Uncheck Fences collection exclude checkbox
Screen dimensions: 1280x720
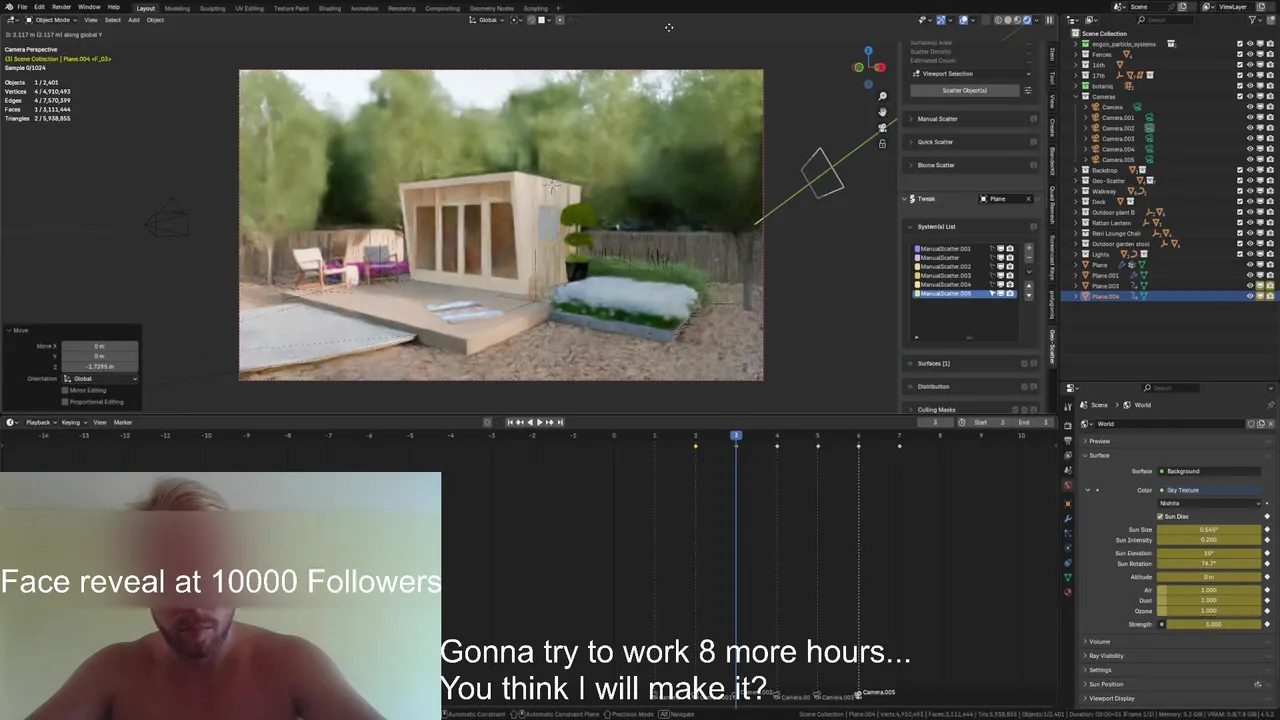pyautogui.click(x=1240, y=54)
